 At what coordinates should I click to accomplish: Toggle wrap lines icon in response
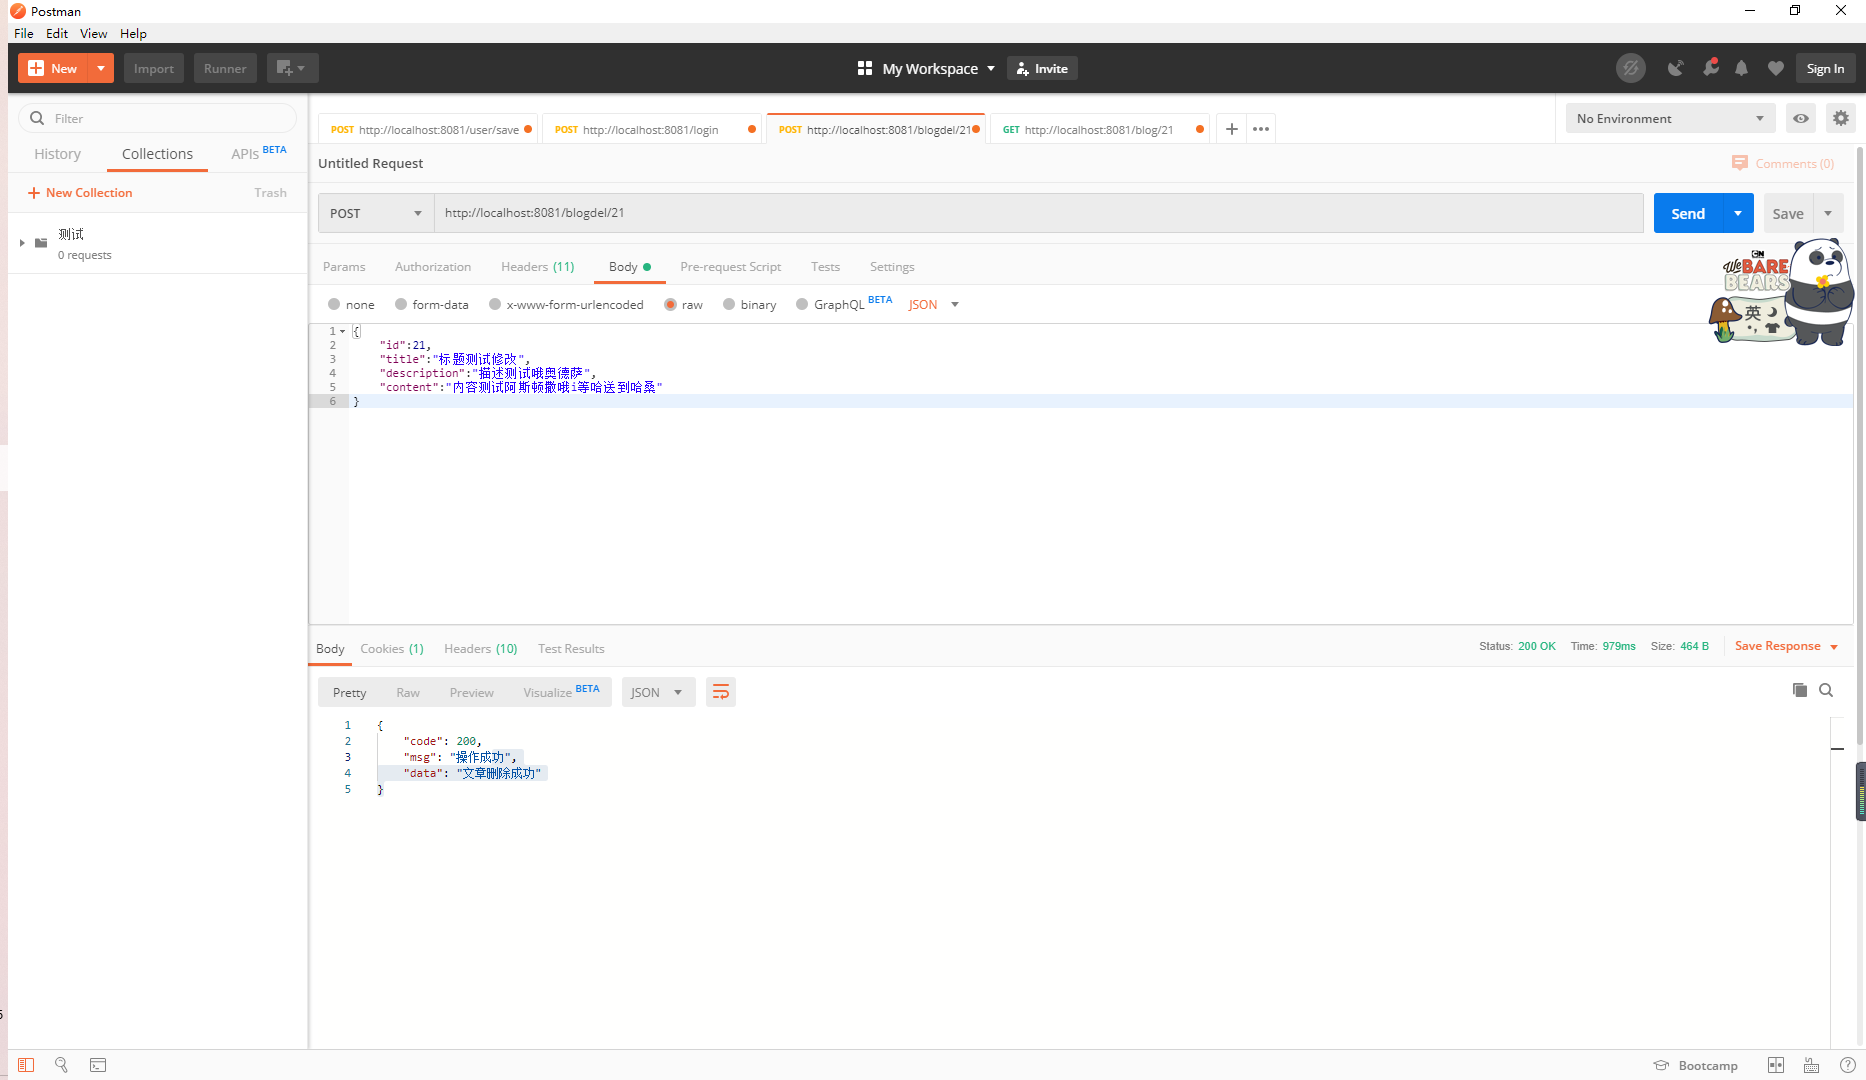point(721,692)
